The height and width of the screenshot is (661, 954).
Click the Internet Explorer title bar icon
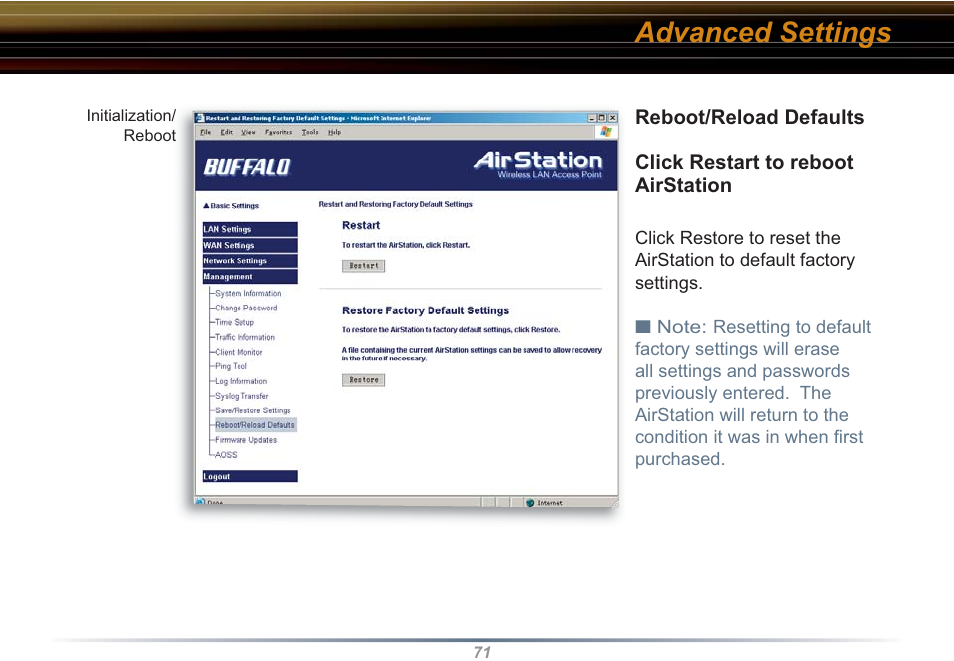pyautogui.click(x=200, y=118)
